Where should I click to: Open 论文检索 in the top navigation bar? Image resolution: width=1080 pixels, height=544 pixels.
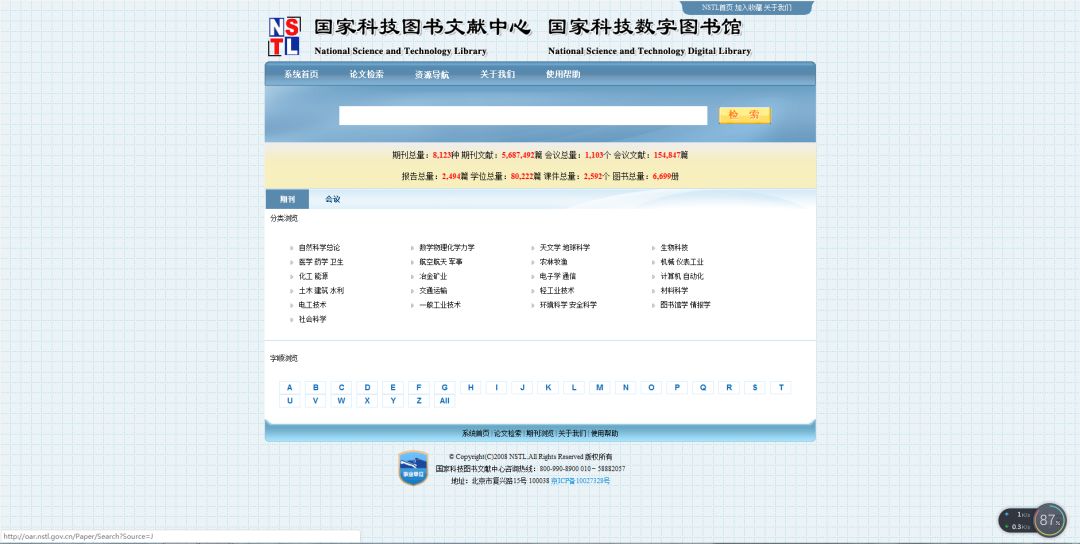pyautogui.click(x=366, y=74)
